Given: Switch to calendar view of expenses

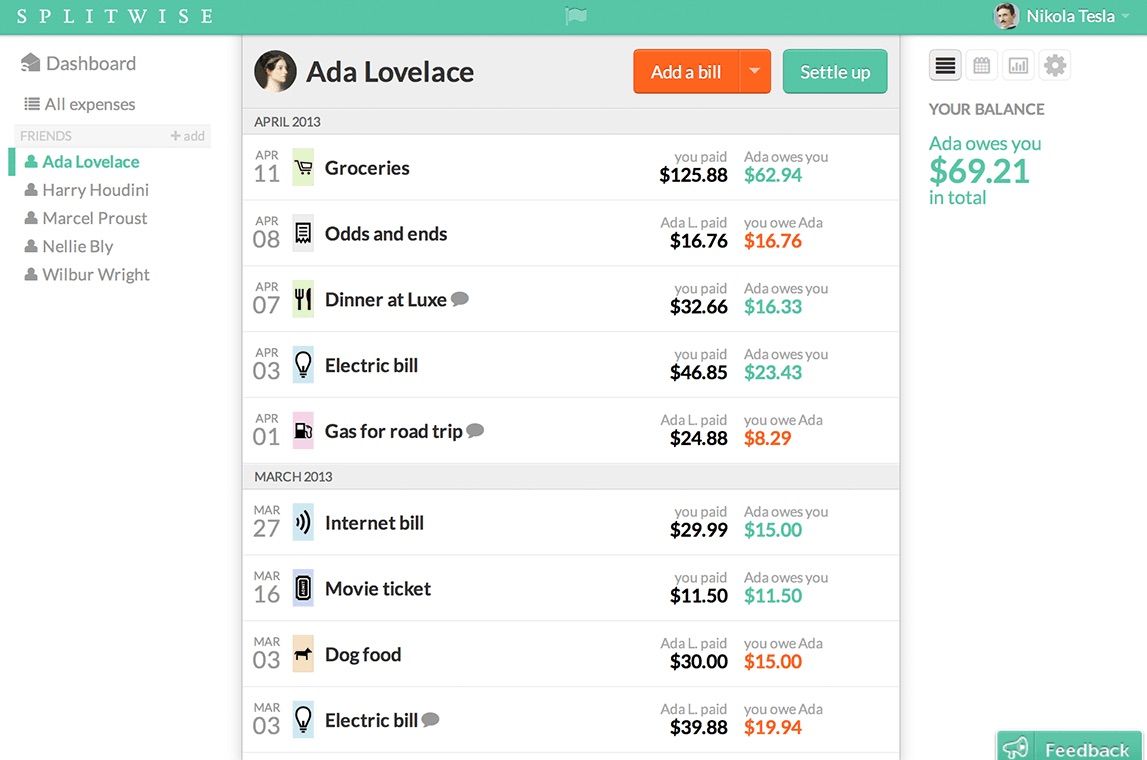Looking at the screenshot, I should tap(981, 64).
